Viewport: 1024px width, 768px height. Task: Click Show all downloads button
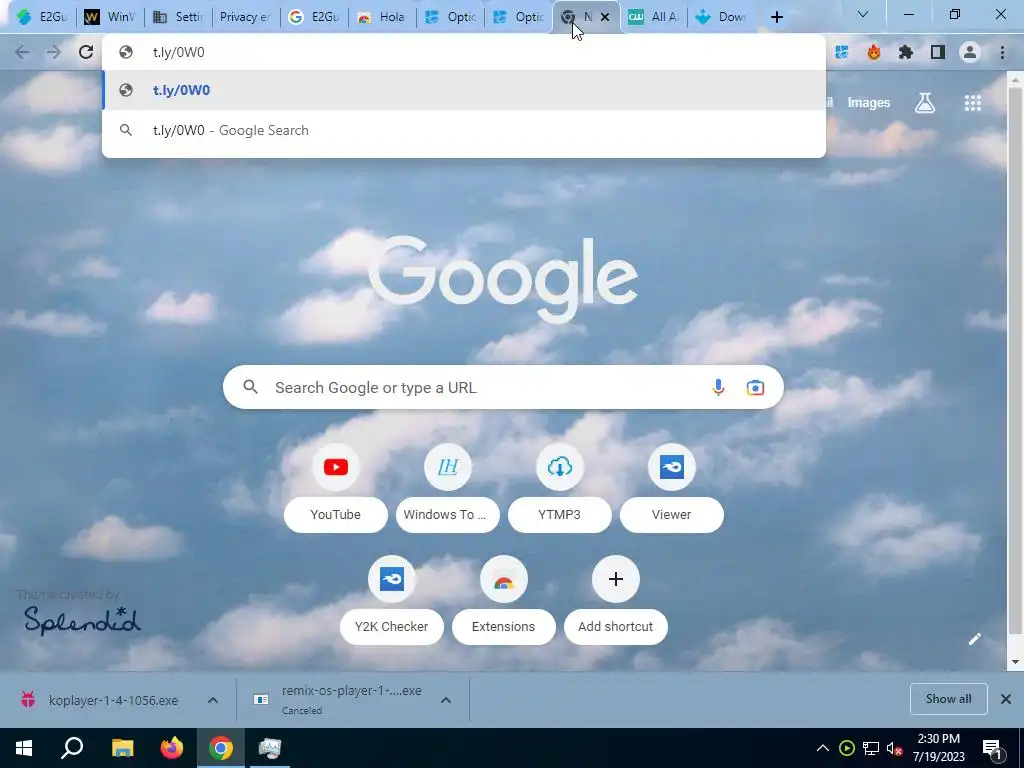pos(948,699)
